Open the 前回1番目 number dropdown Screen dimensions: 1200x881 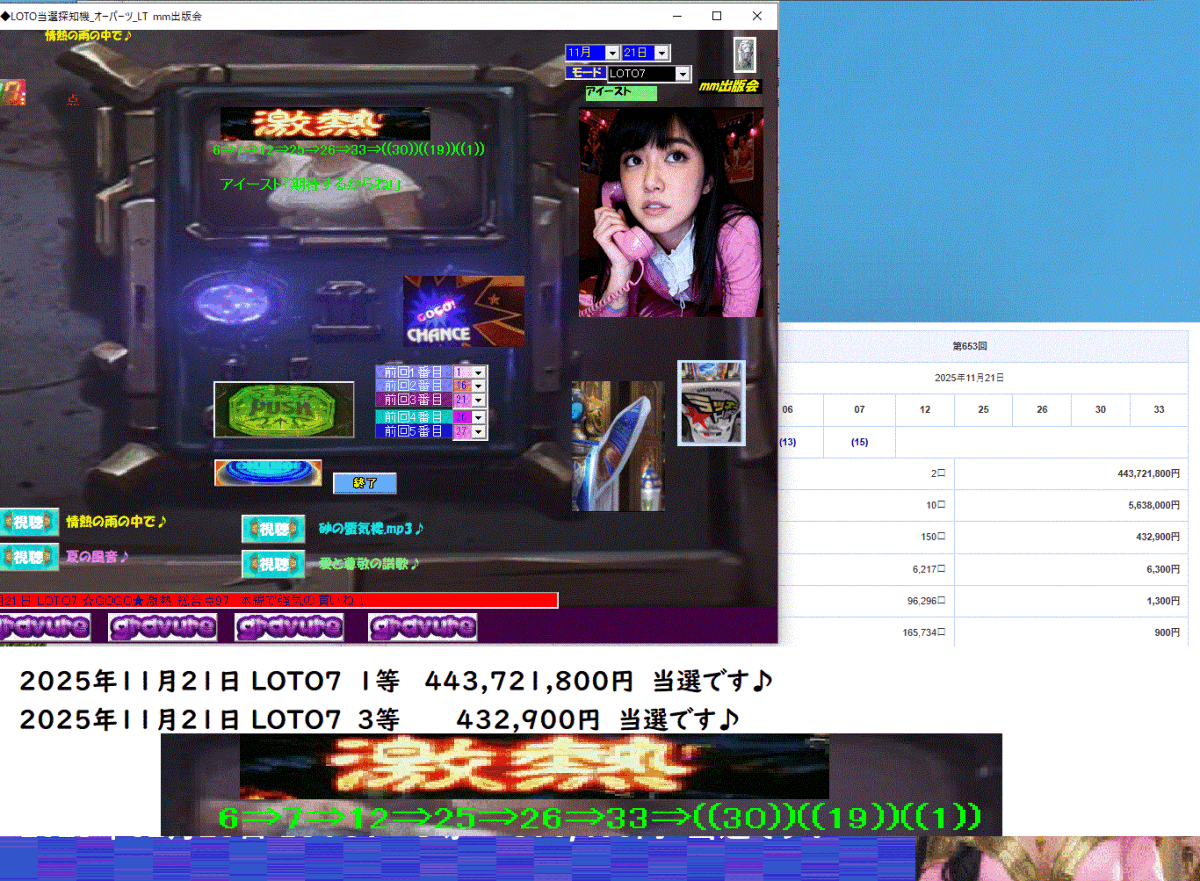pos(478,372)
